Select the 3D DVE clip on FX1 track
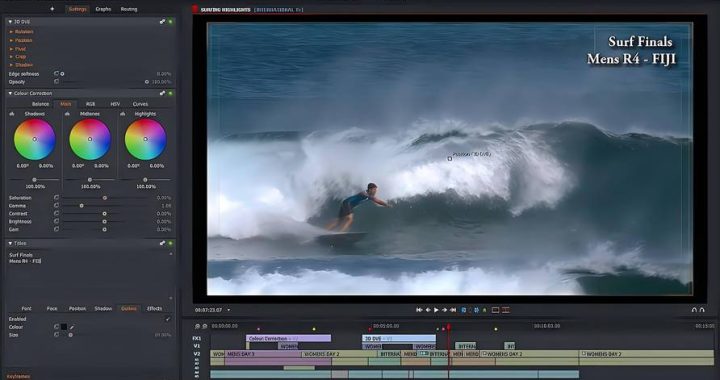This screenshot has height=380, width=720. 399,339
